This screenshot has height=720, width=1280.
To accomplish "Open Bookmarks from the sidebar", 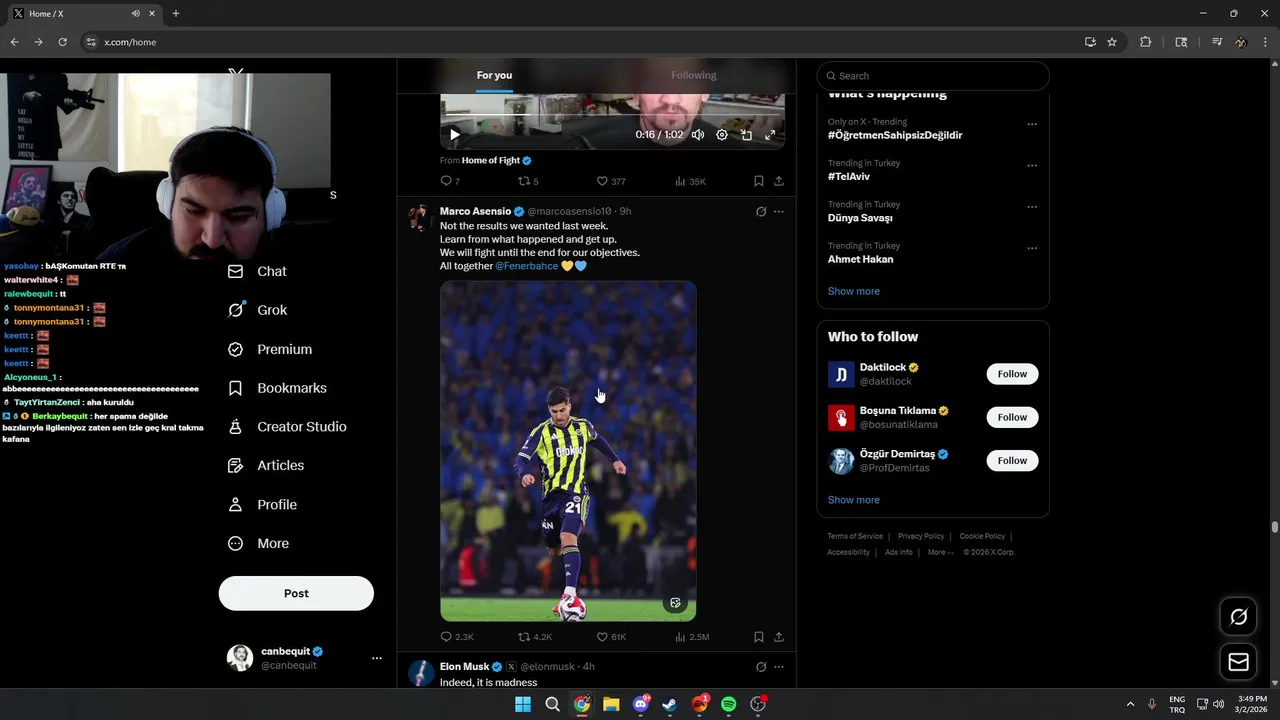I will pos(277,388).
